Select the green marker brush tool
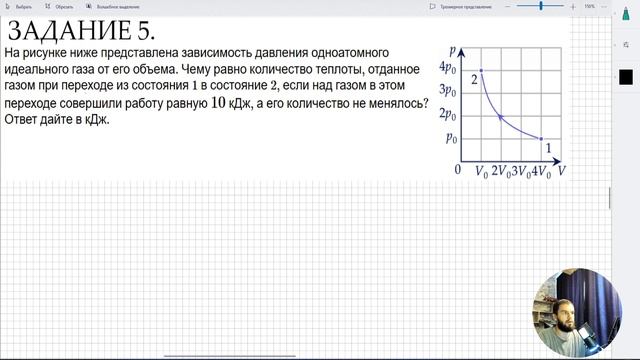The width and height of the screenshot is (640, 360). 626,15
